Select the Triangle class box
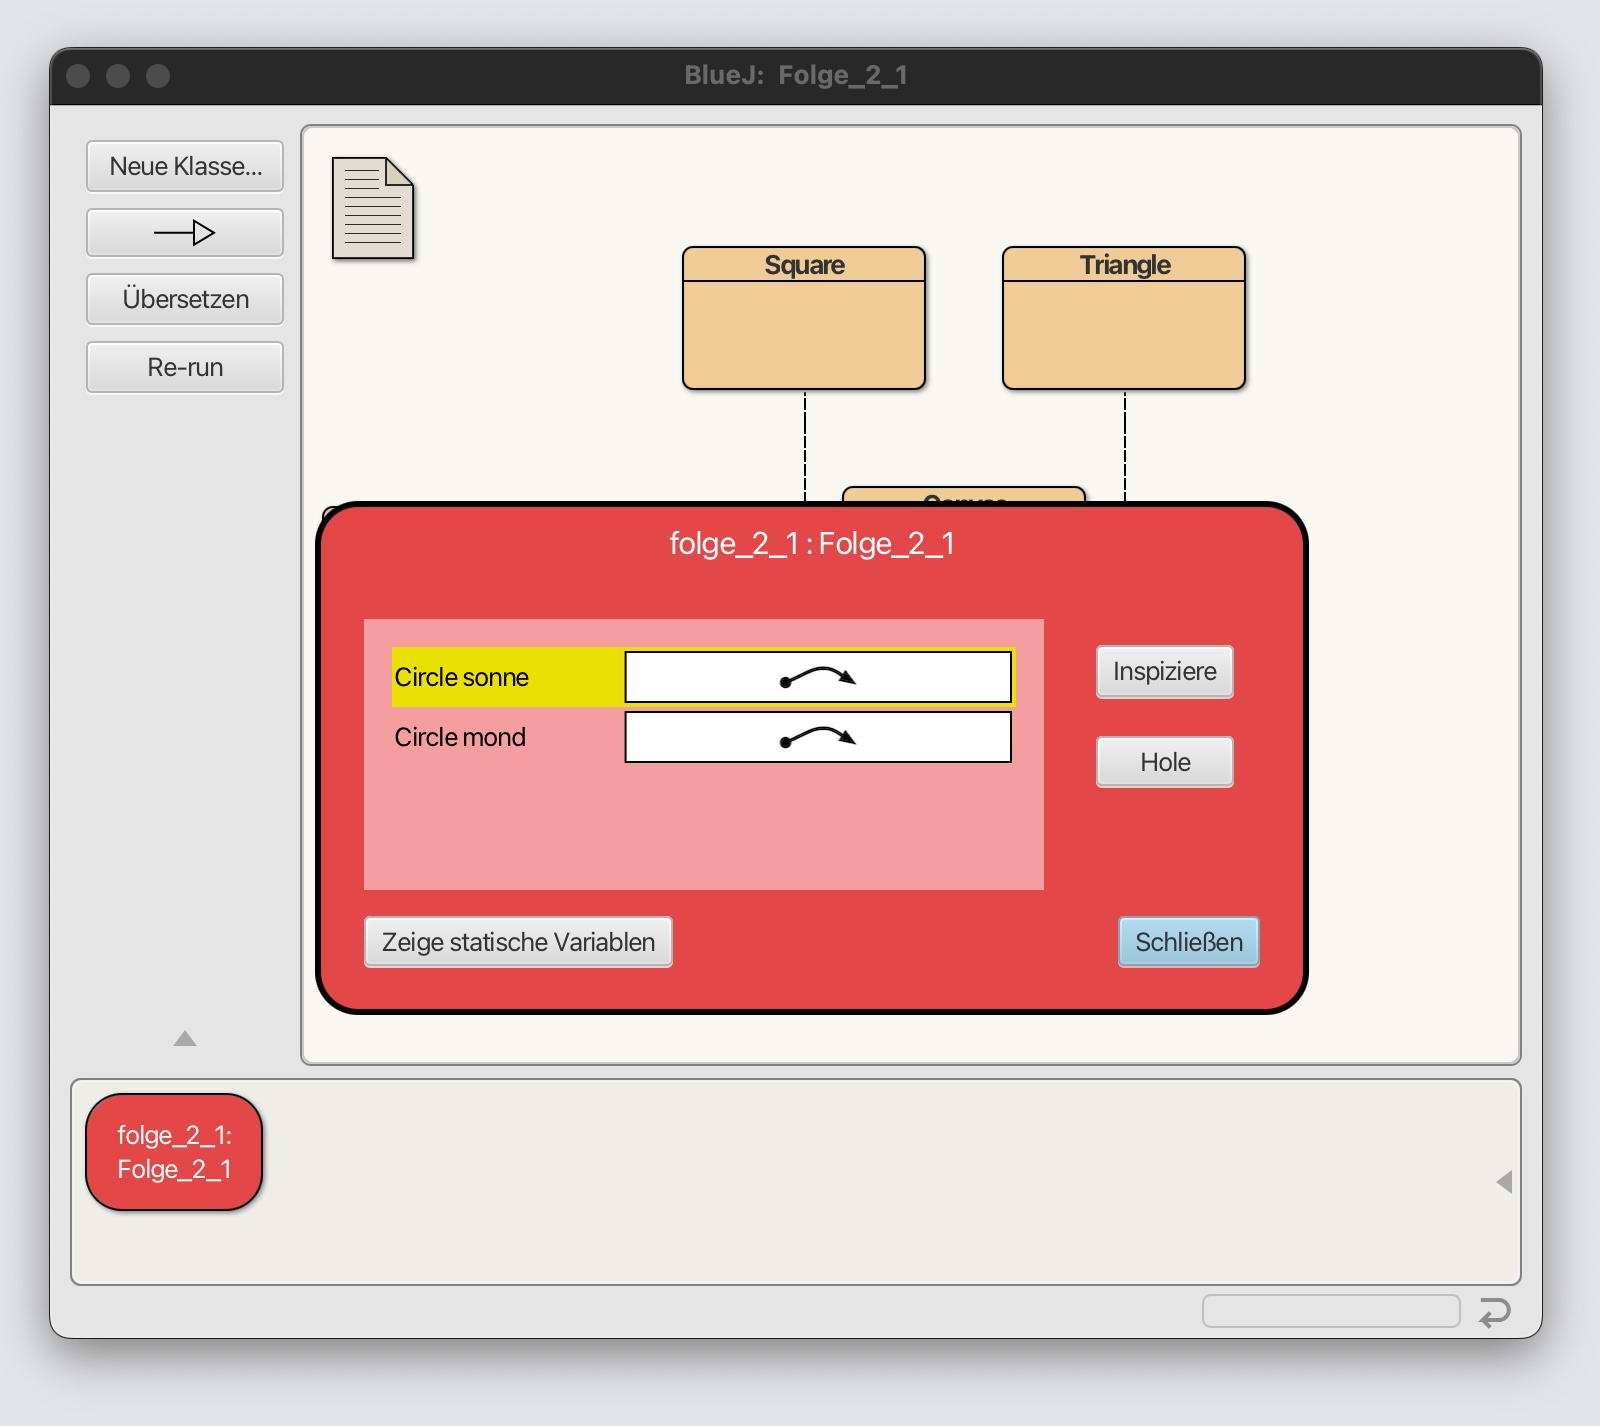This screenshot has height=1426, width=1600. tap(1124, 318)
